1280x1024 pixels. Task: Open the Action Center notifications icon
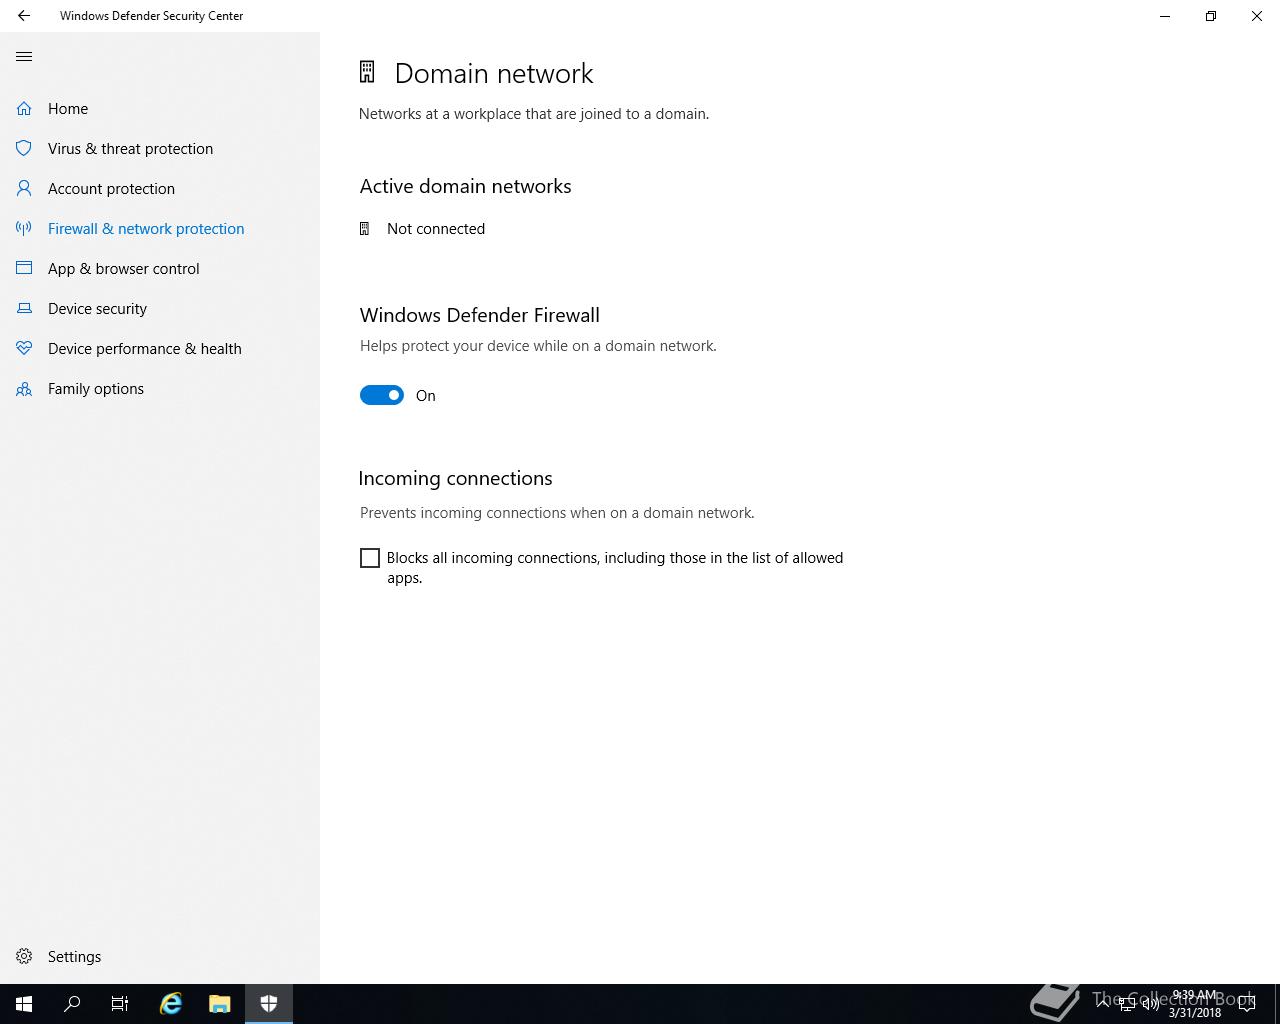(x=1246, y=1004)
